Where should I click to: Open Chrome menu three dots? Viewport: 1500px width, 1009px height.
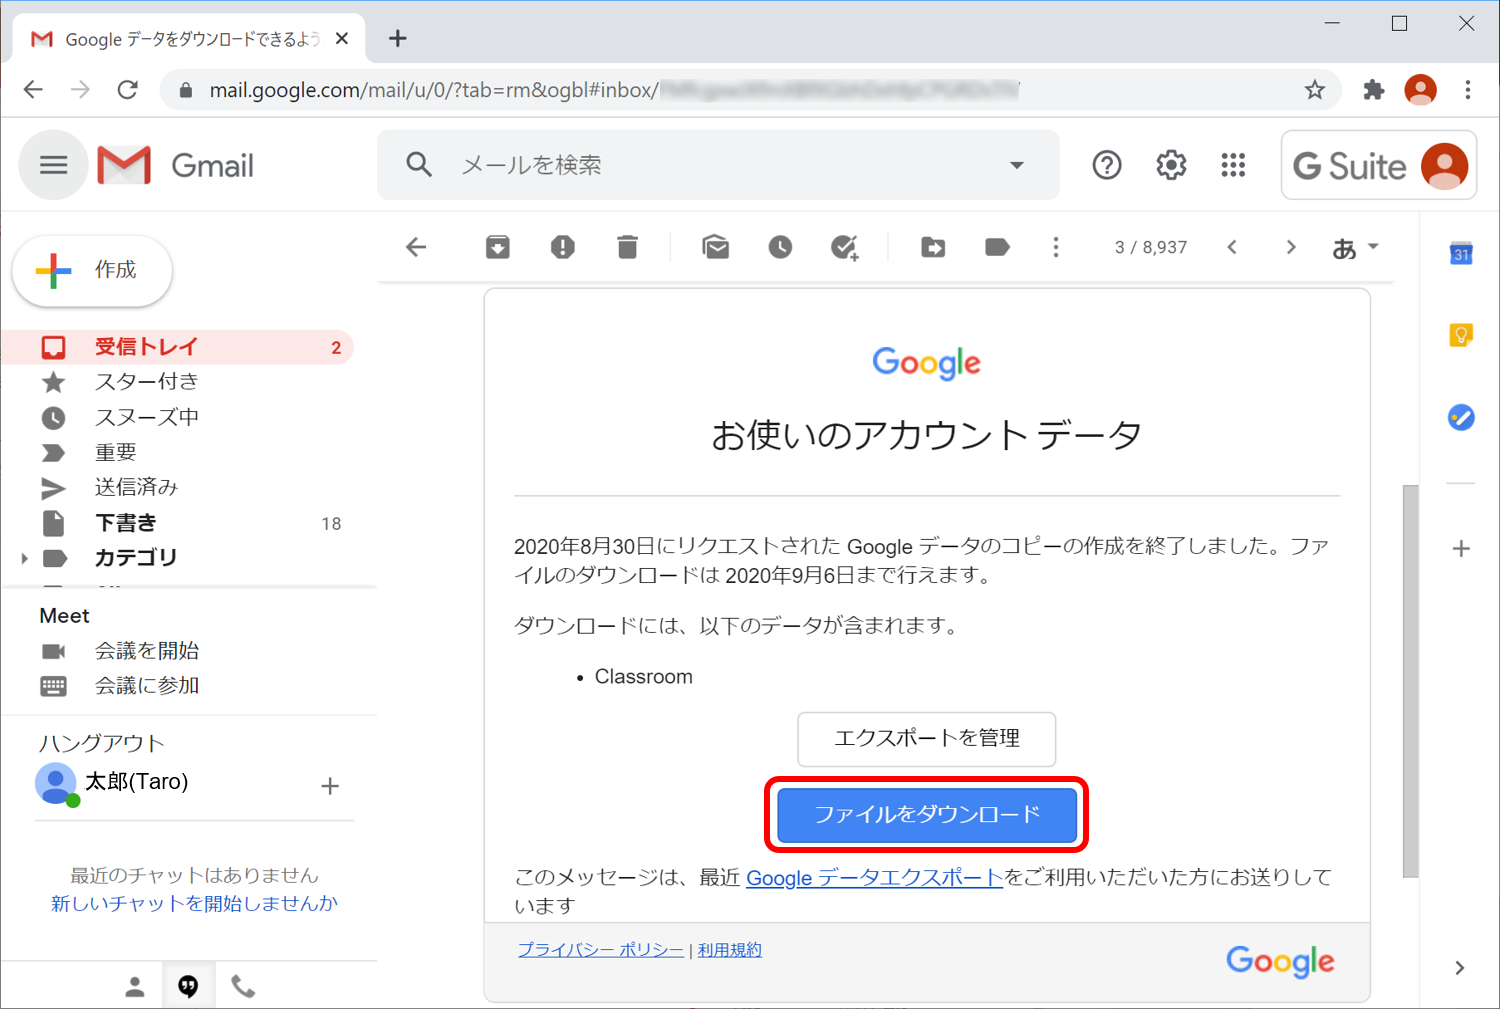pos(1467,90)
